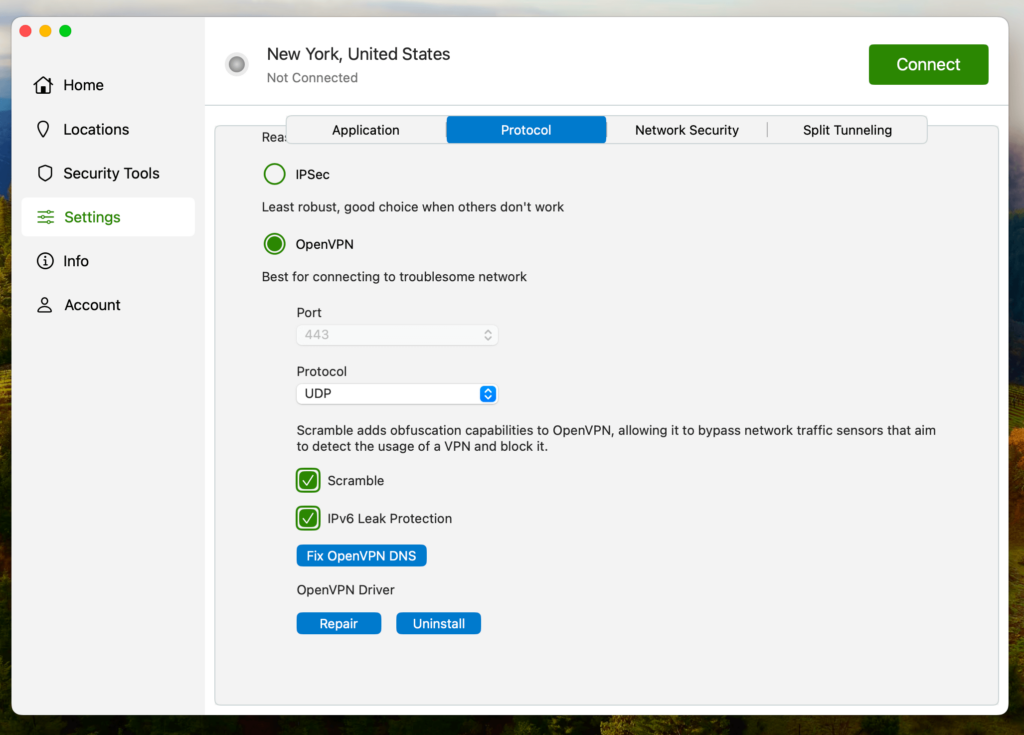
Task: Open the UDP protocol dropdown
Action: (397, 394)
